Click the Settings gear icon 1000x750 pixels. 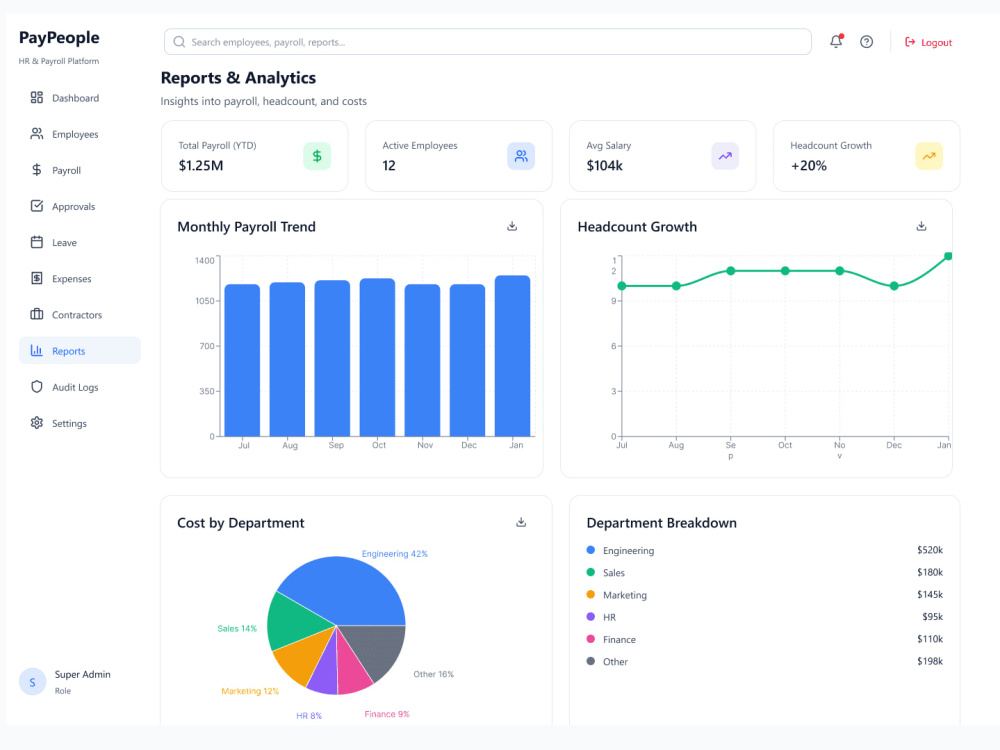coord(37,423)
